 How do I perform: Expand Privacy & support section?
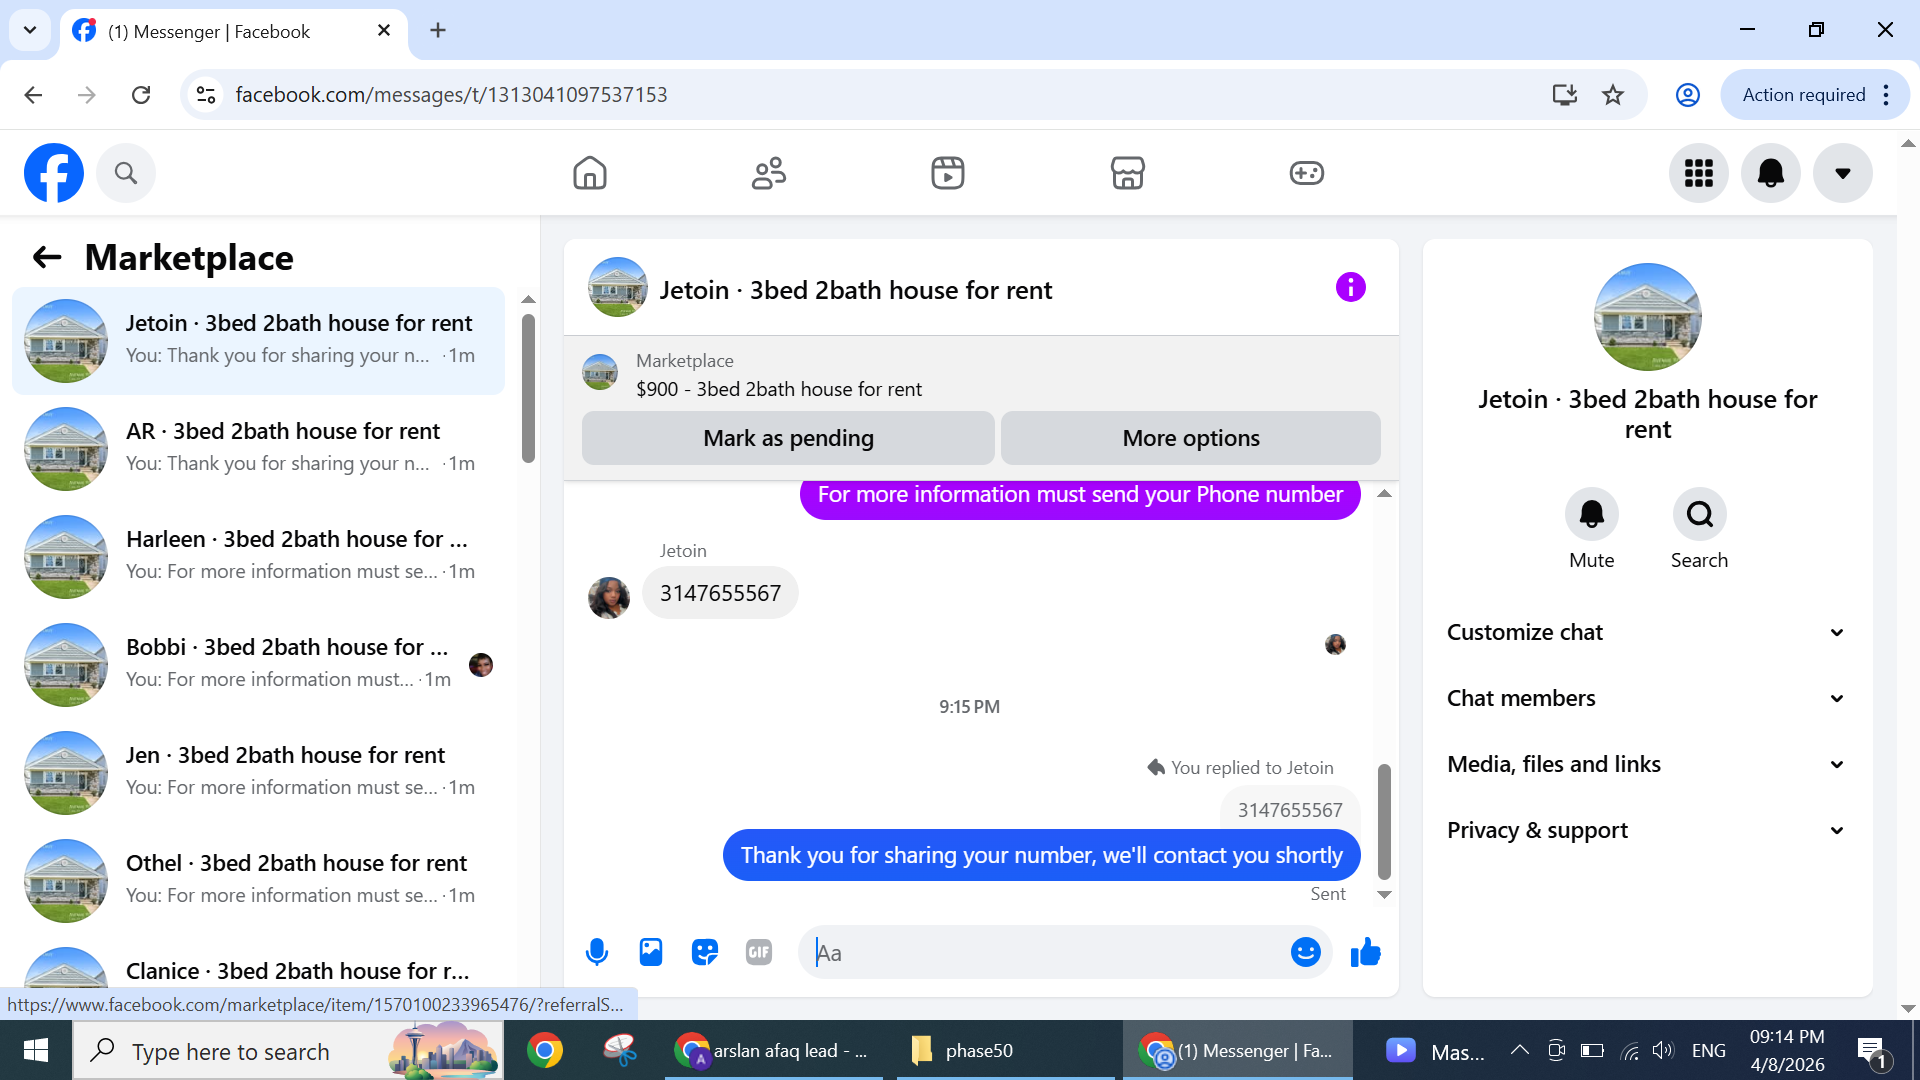click(x=1647, y=830)
